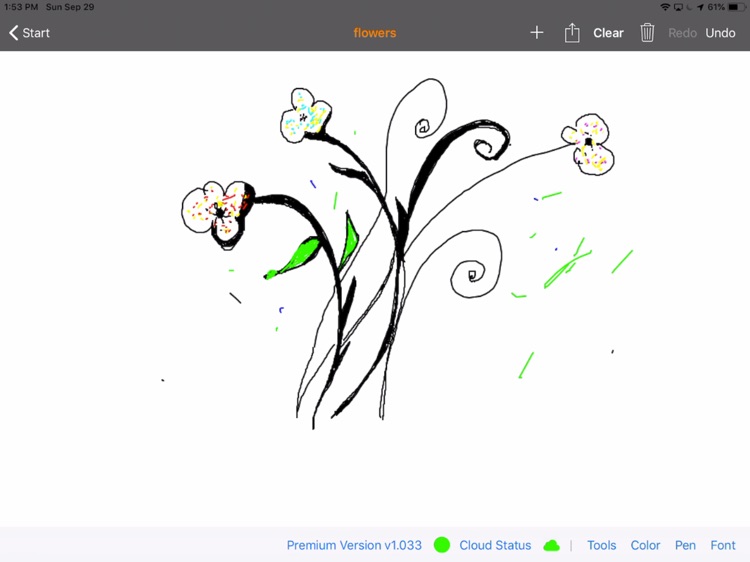
Task: Go back to Start screen
Action: click(x=30, y=33)
